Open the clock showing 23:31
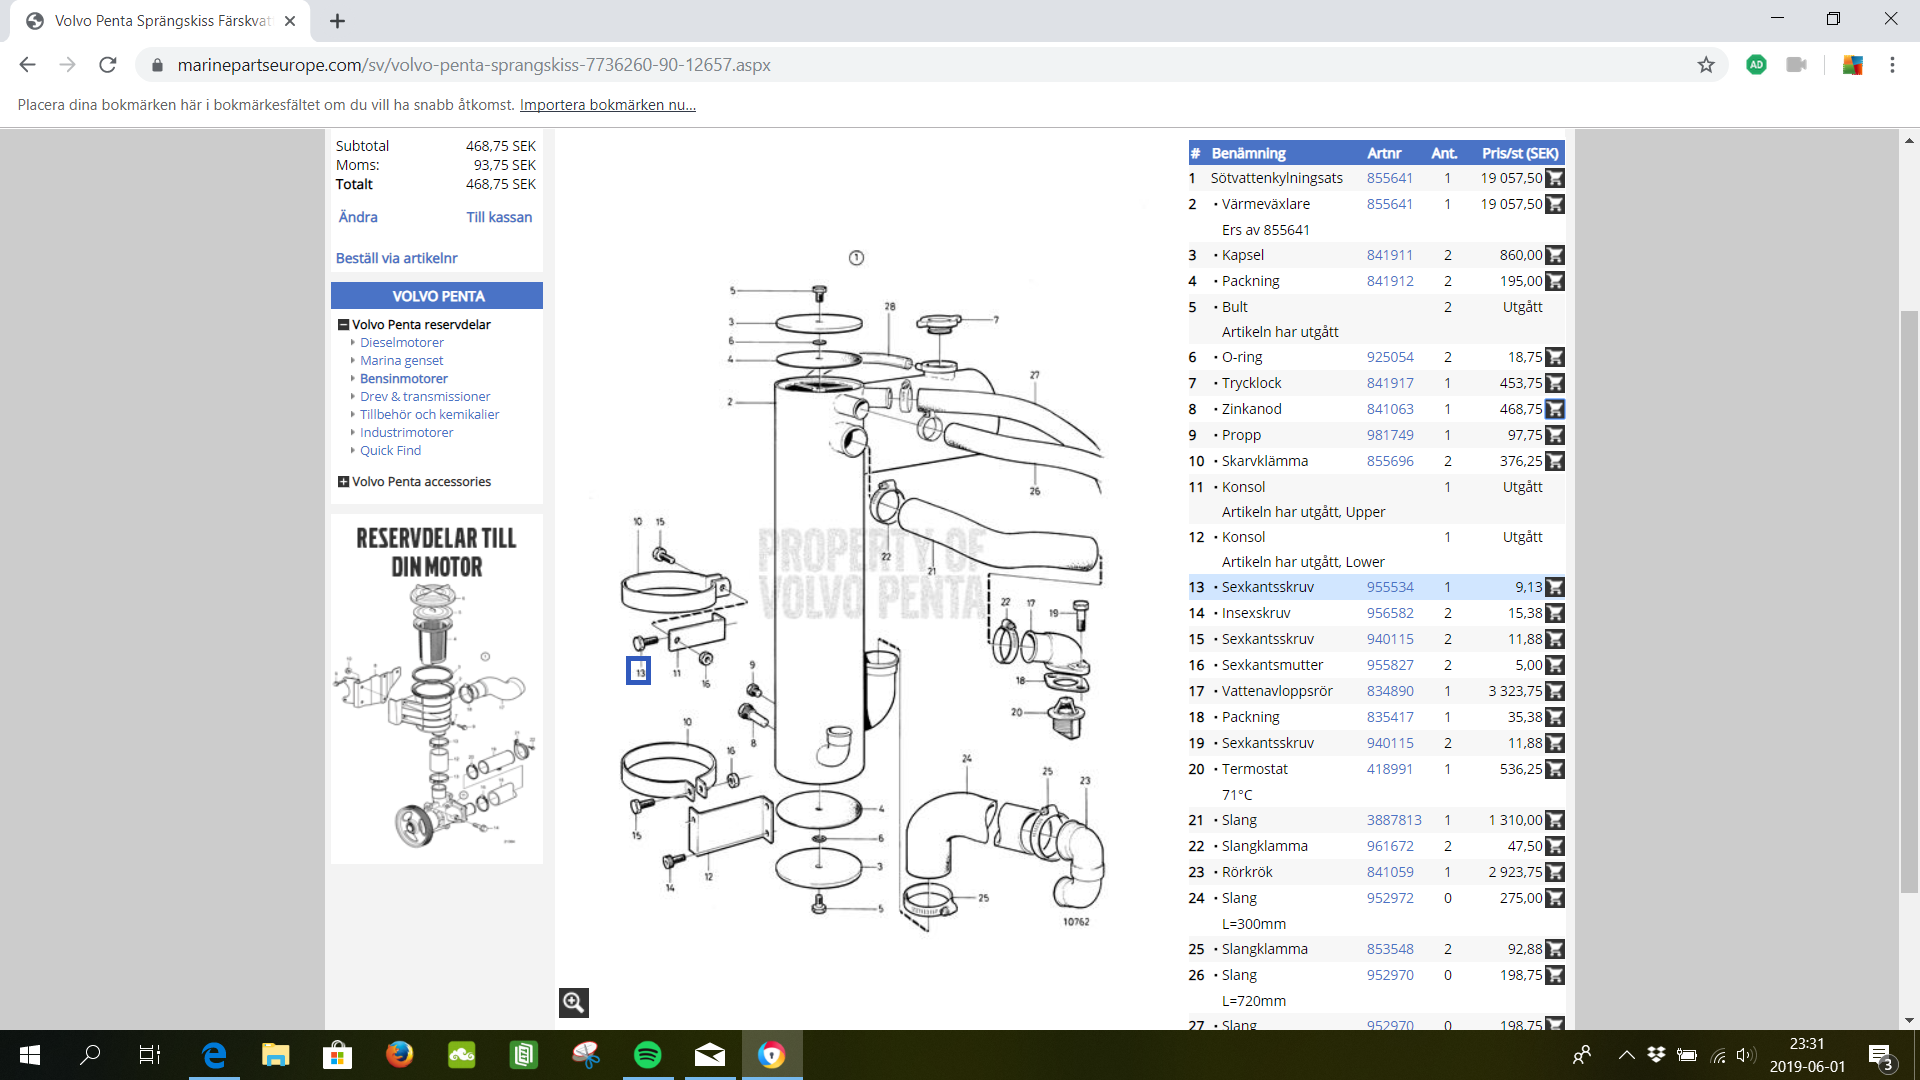Viewport: 1920px width, 1080px height. [x=1807, y=1055]
